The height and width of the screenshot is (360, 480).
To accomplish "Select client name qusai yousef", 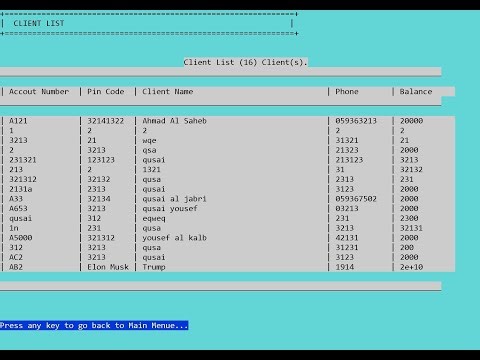I will (170, 209).
